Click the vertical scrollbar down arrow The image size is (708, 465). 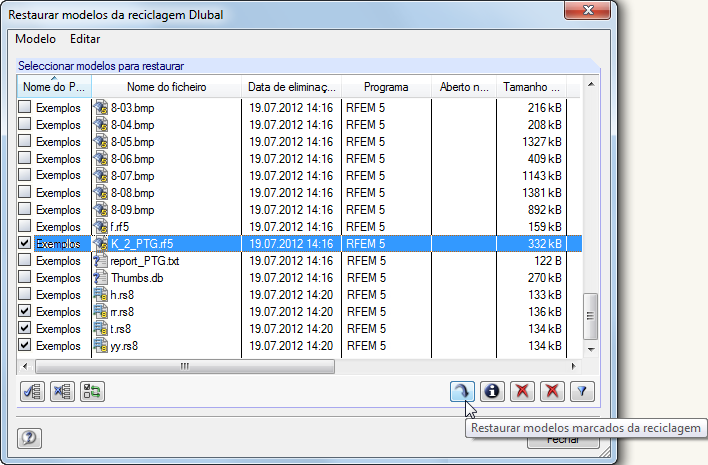click(591, 349)
